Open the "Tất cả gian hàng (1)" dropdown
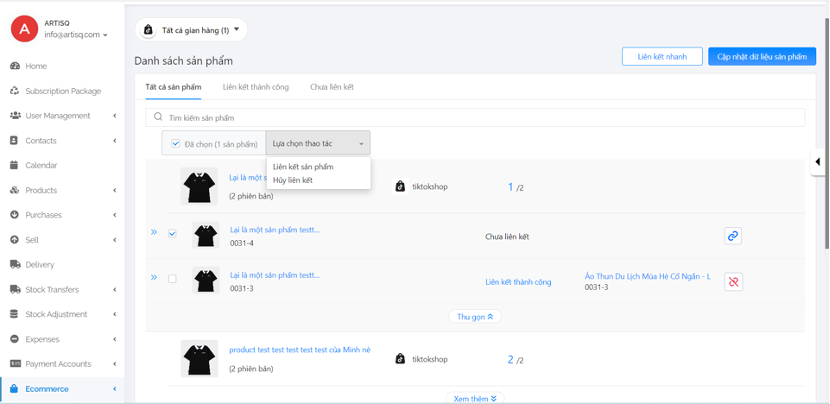 190,31
